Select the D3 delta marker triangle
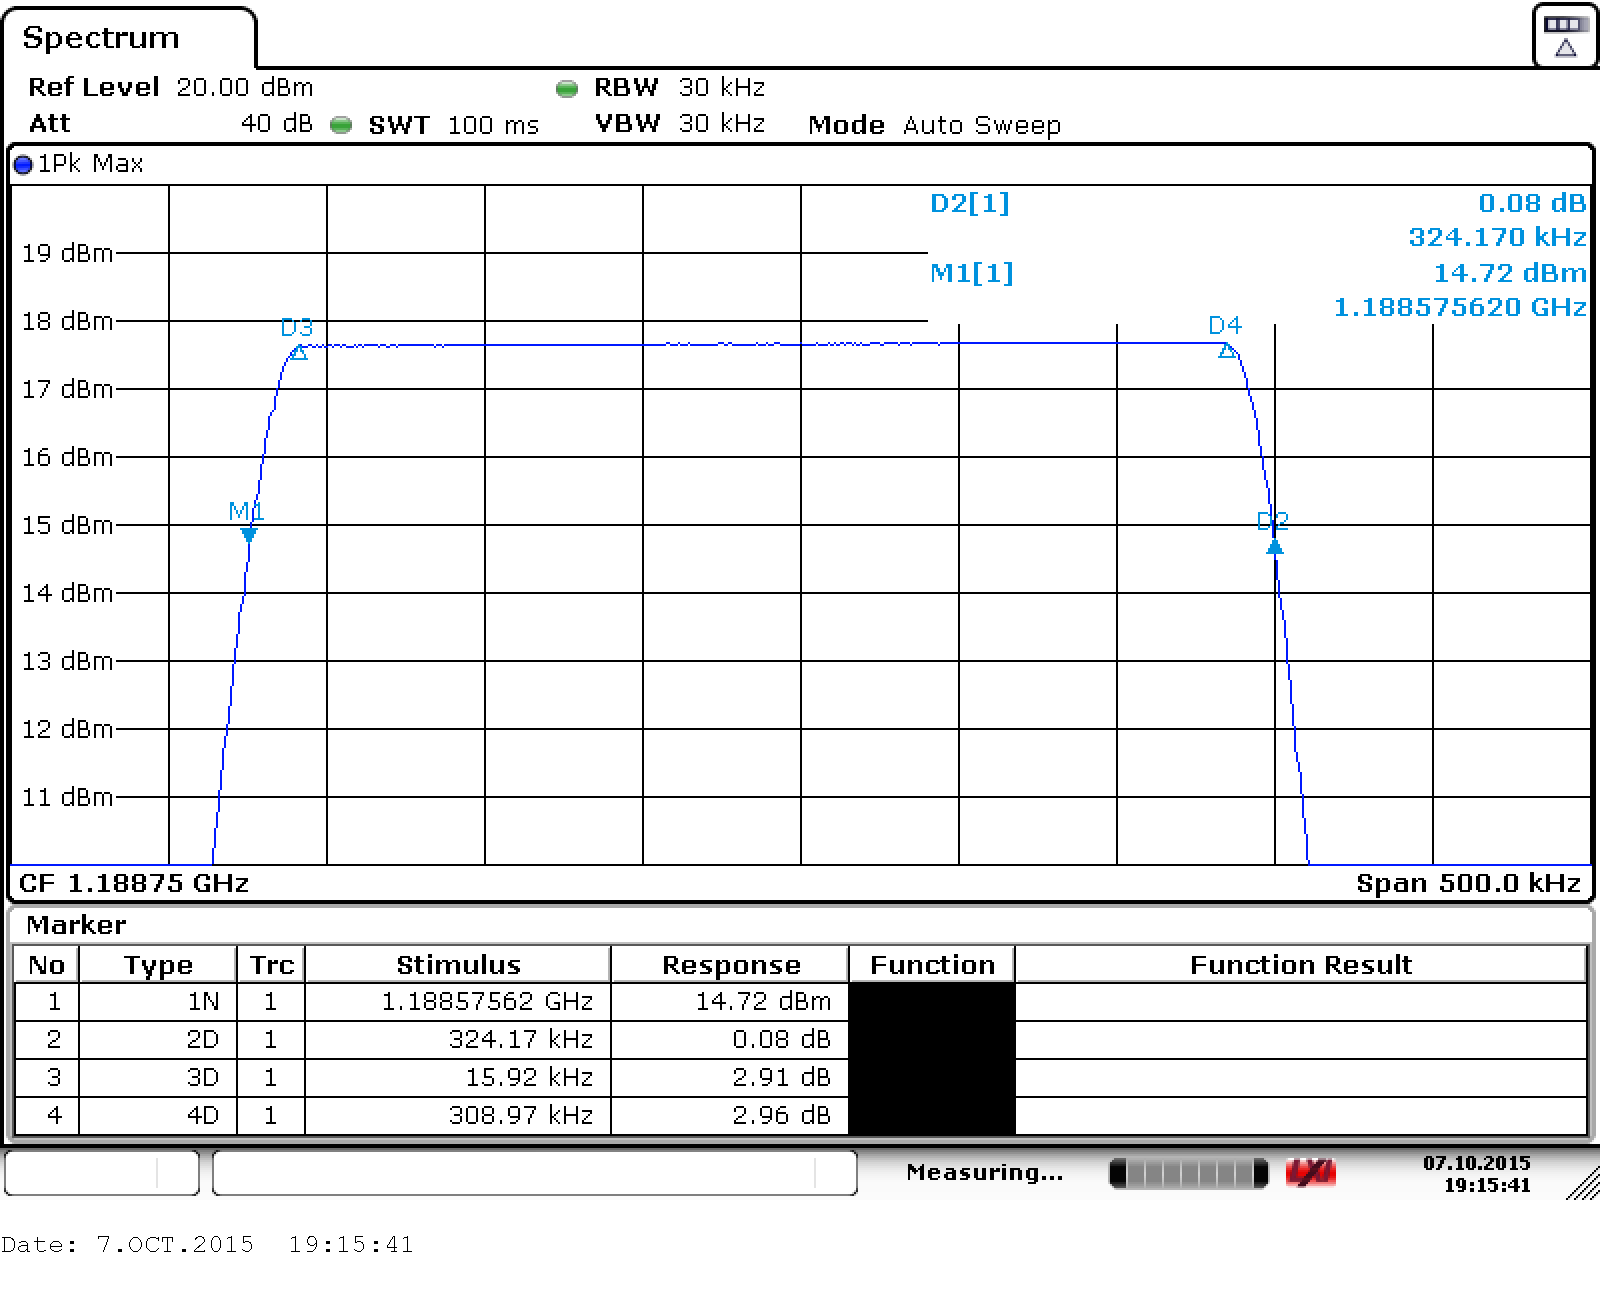The width and height of the screenshot is (1600, 1292). 298,352
